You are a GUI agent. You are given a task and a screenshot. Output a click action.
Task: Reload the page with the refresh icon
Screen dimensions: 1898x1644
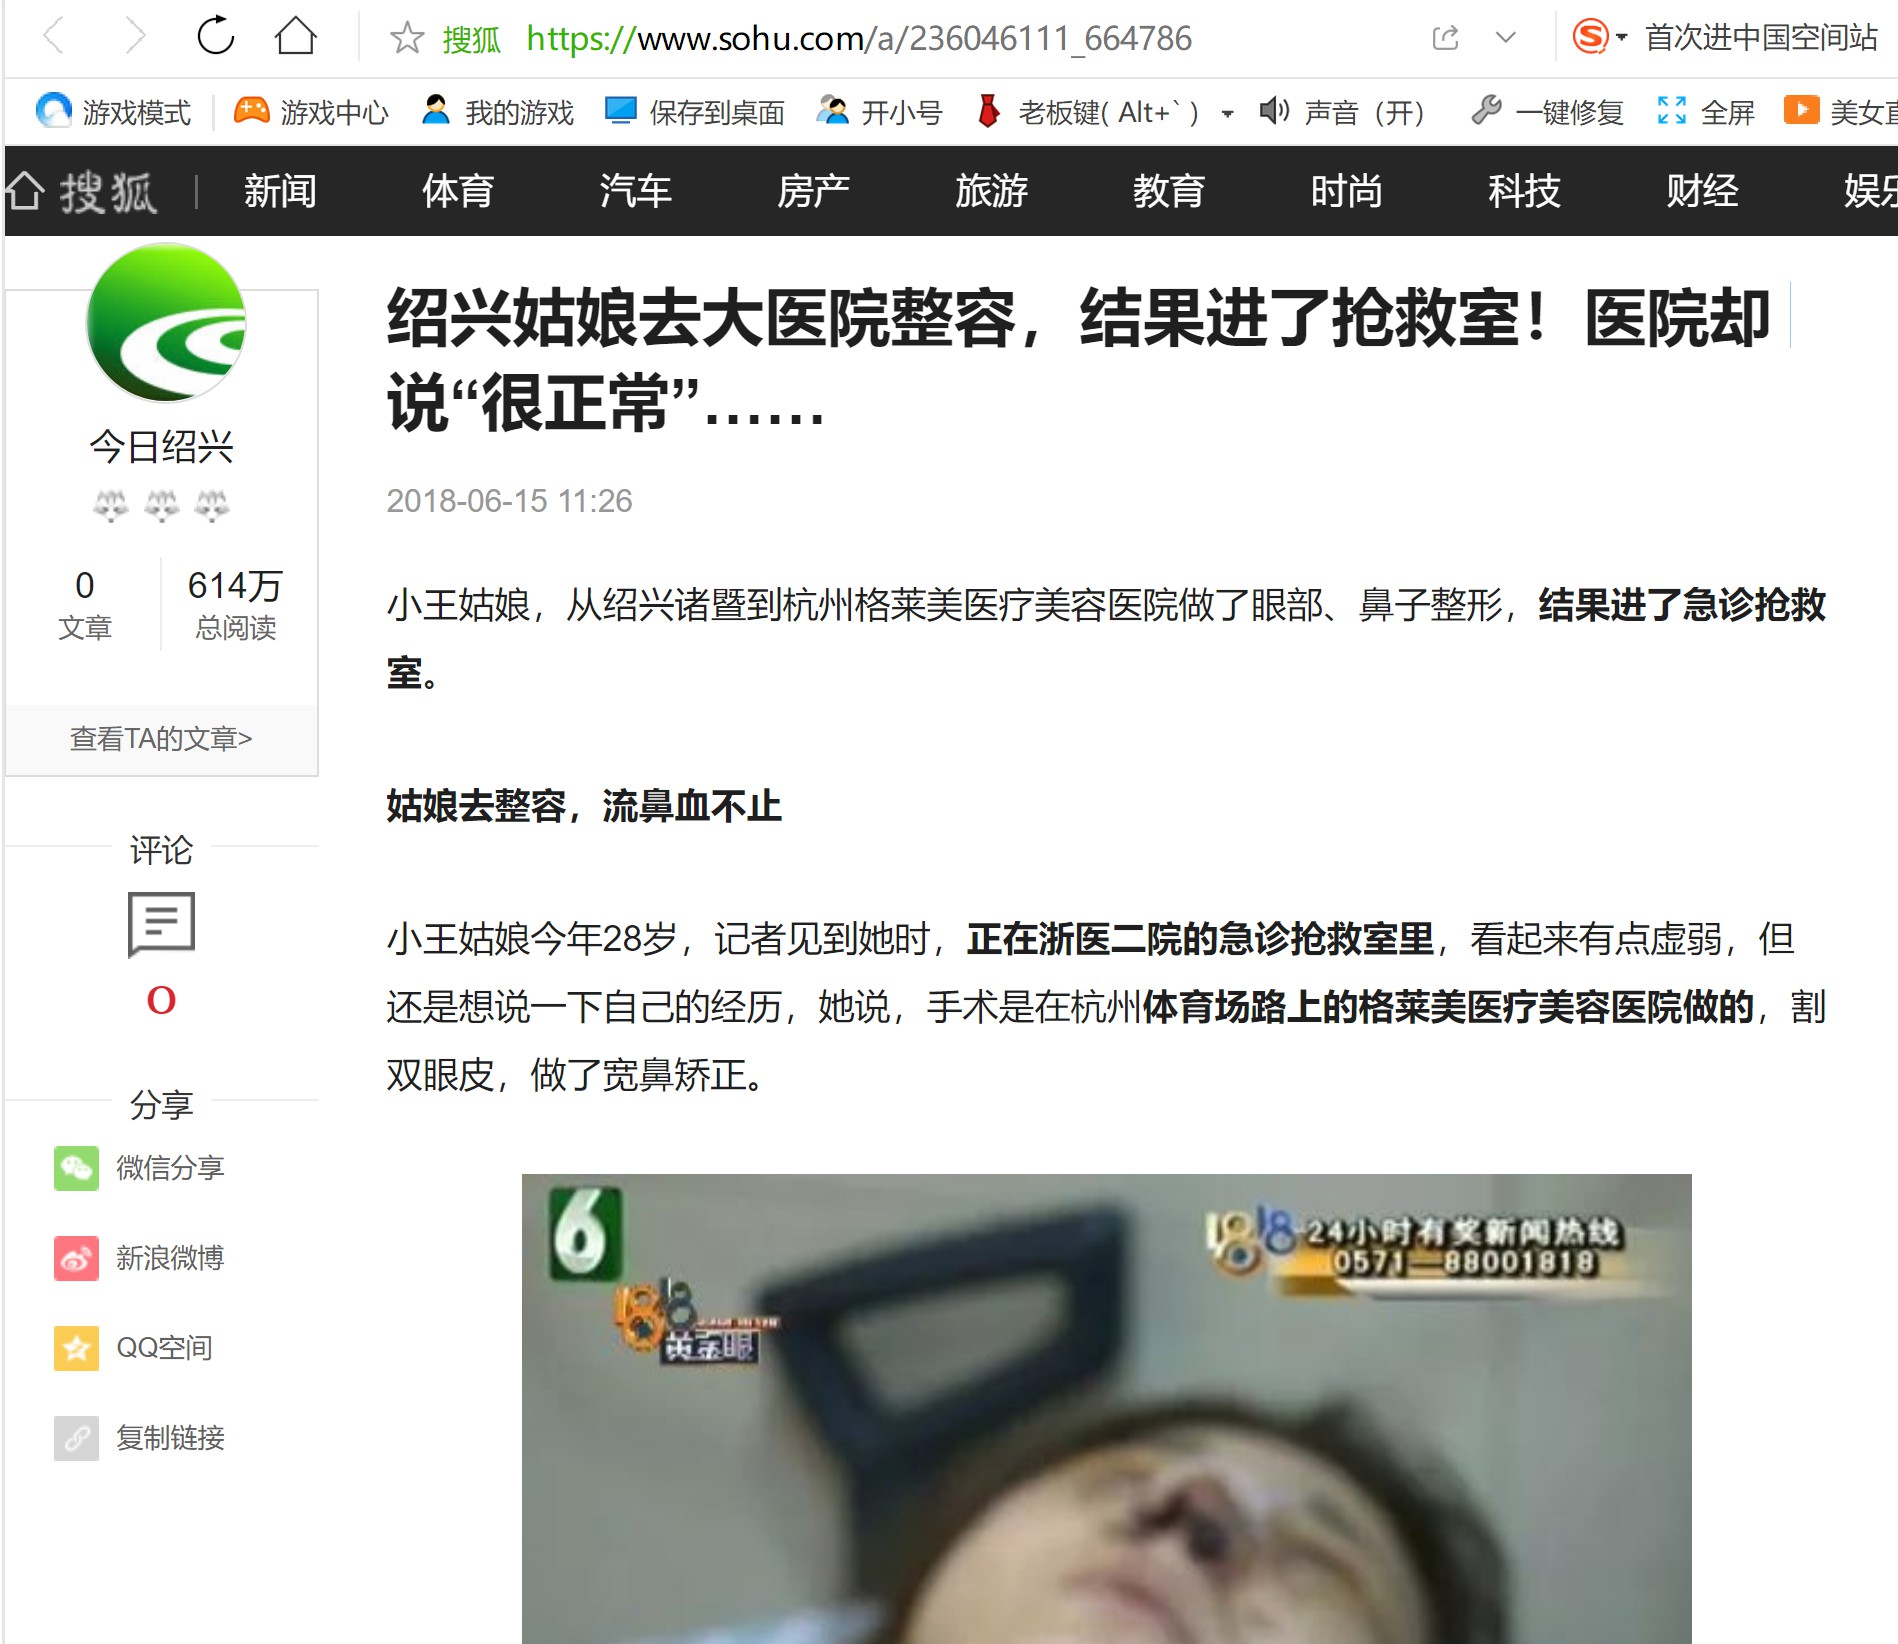tap(215, 37)
